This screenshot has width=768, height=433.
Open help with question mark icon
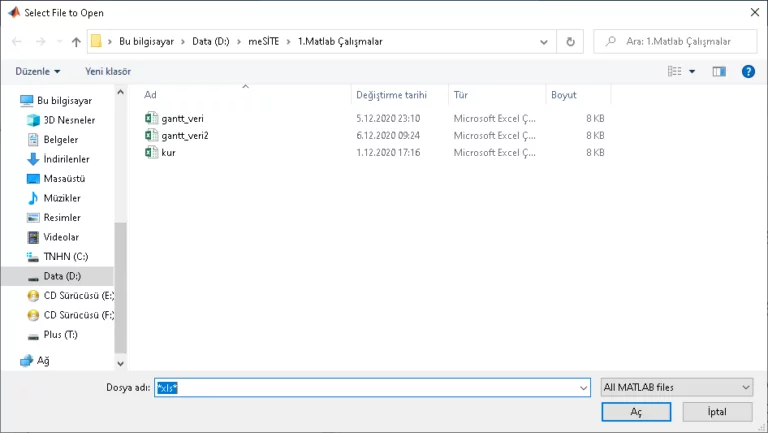[748, 72]
